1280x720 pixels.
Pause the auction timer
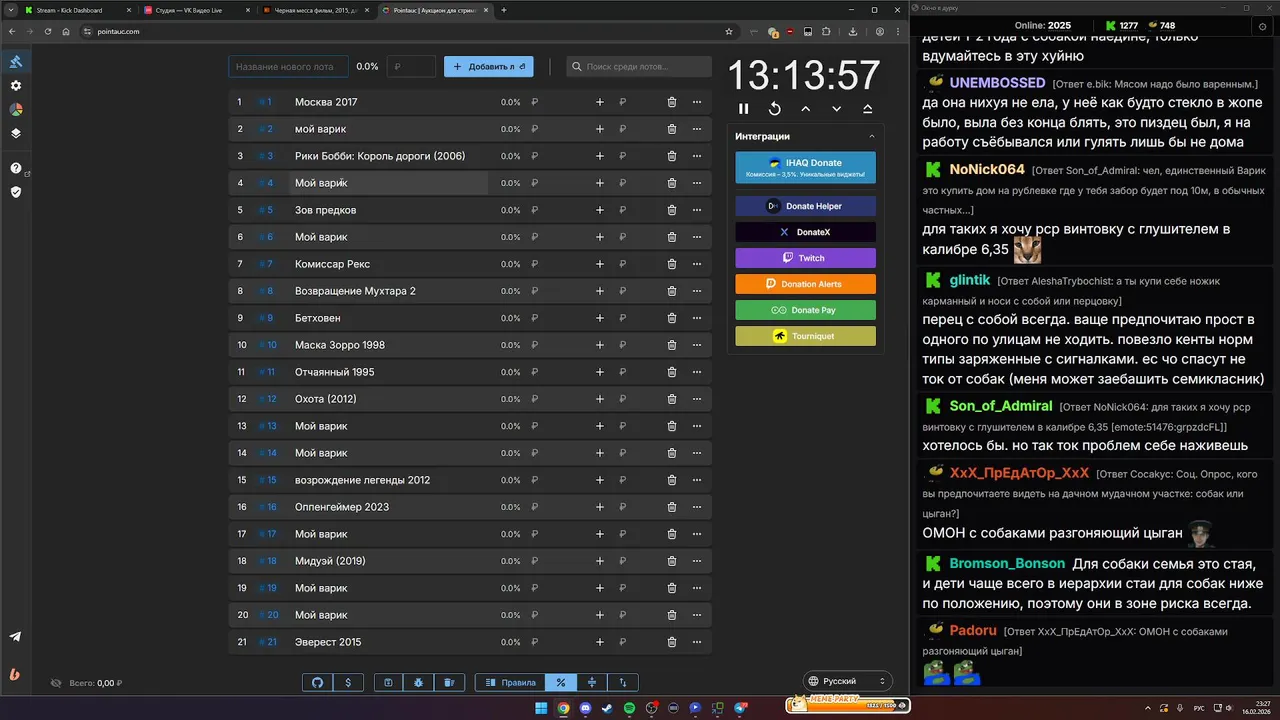coord(743,109)
